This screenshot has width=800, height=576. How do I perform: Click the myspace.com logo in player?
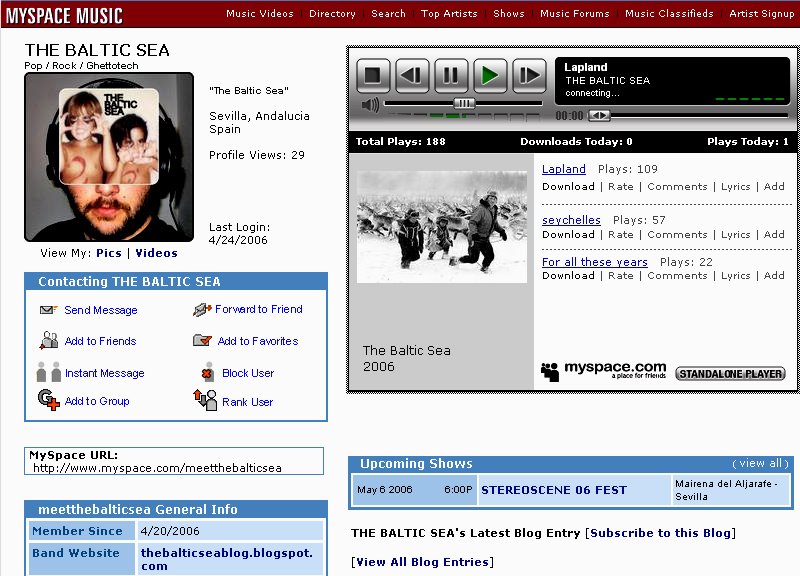(x=604, y=371)
